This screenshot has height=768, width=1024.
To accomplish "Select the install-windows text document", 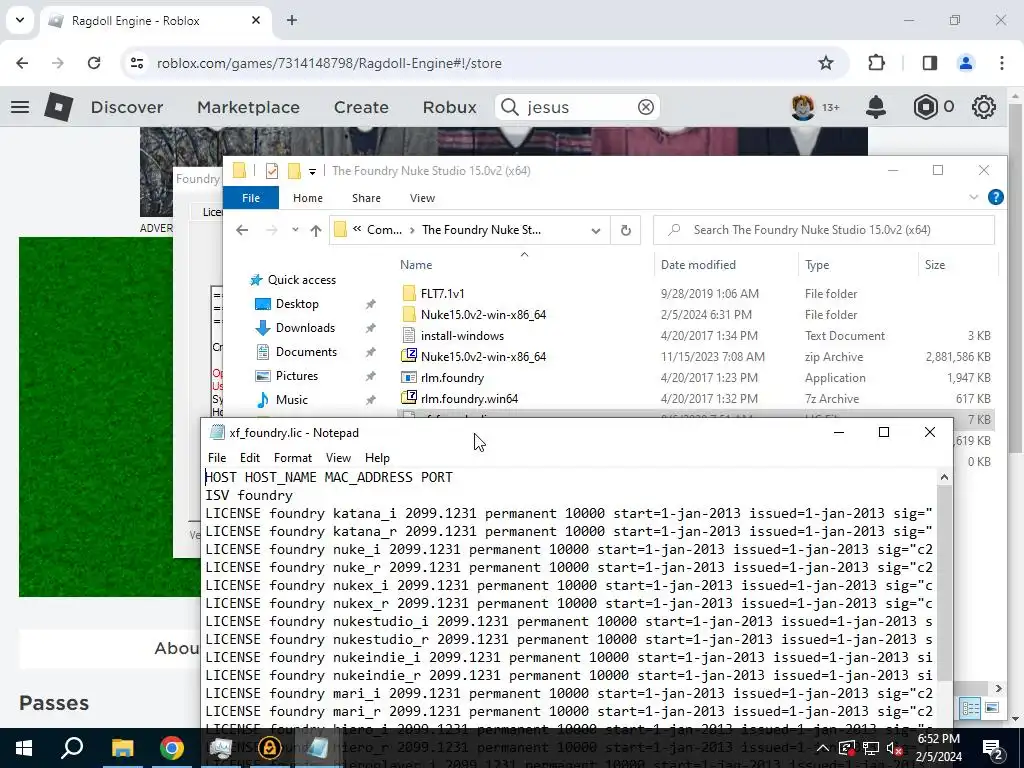I will (462, 336).
